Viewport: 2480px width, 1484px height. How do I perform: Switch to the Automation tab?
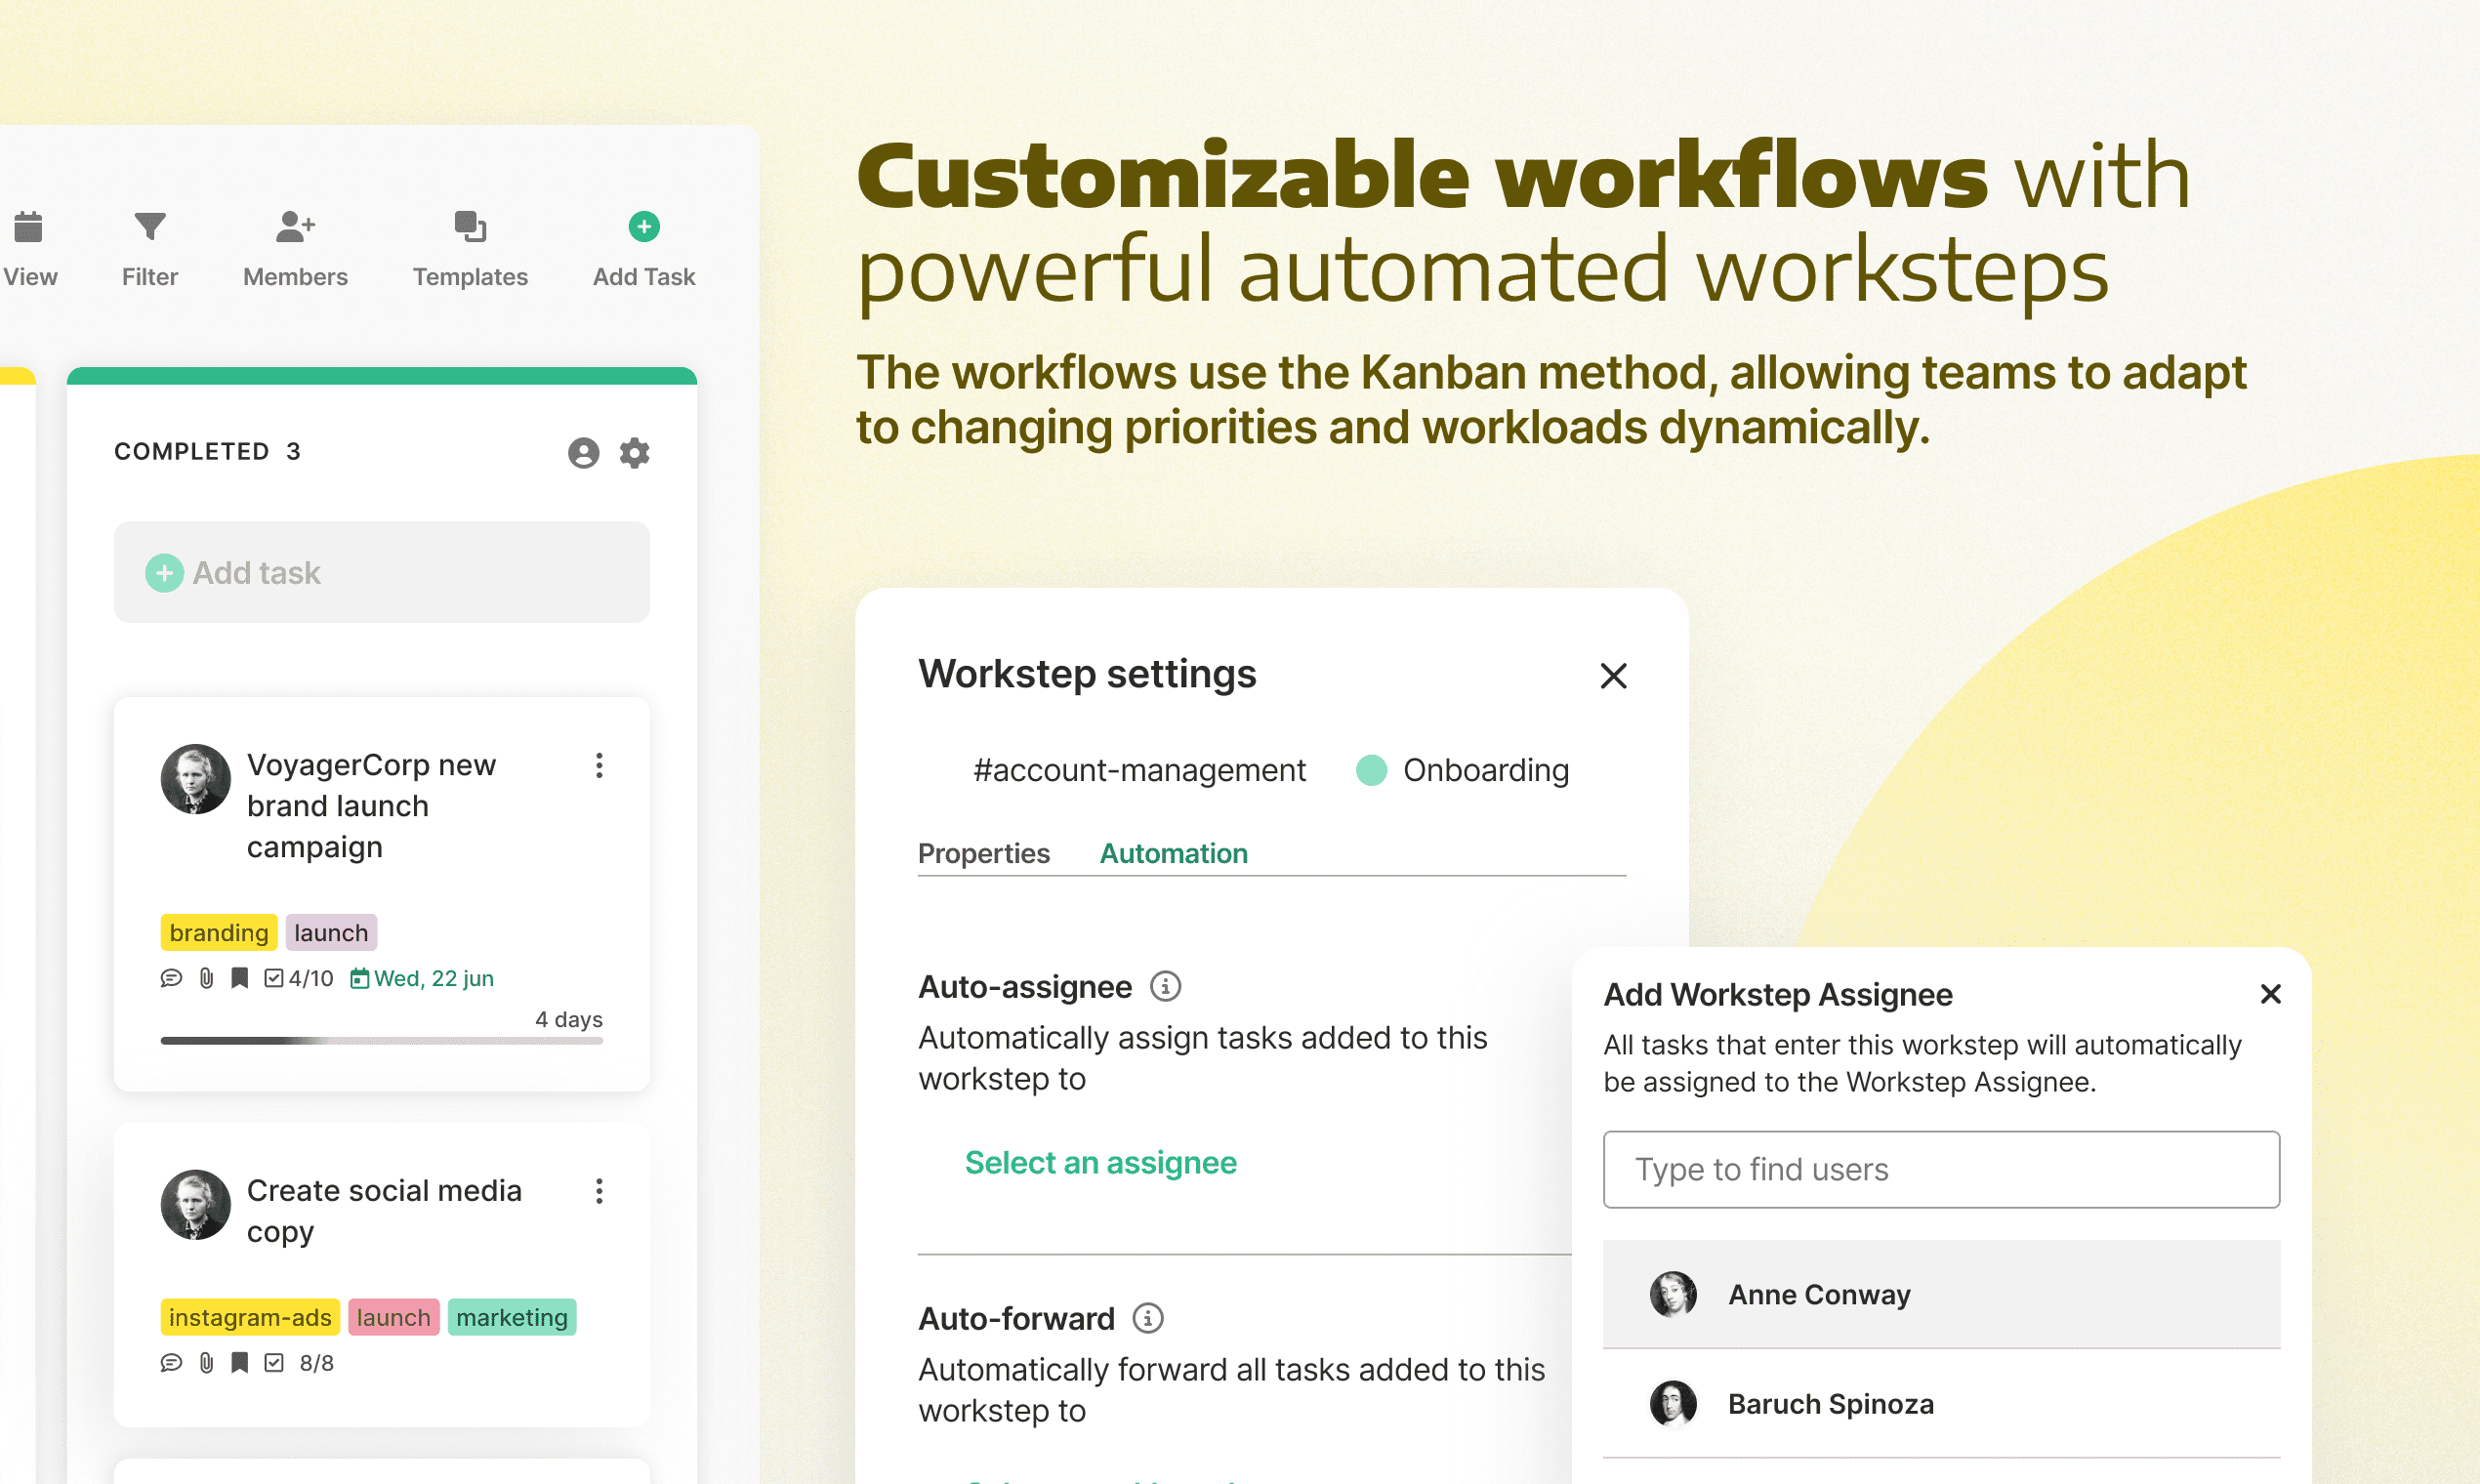(1173, 853)
